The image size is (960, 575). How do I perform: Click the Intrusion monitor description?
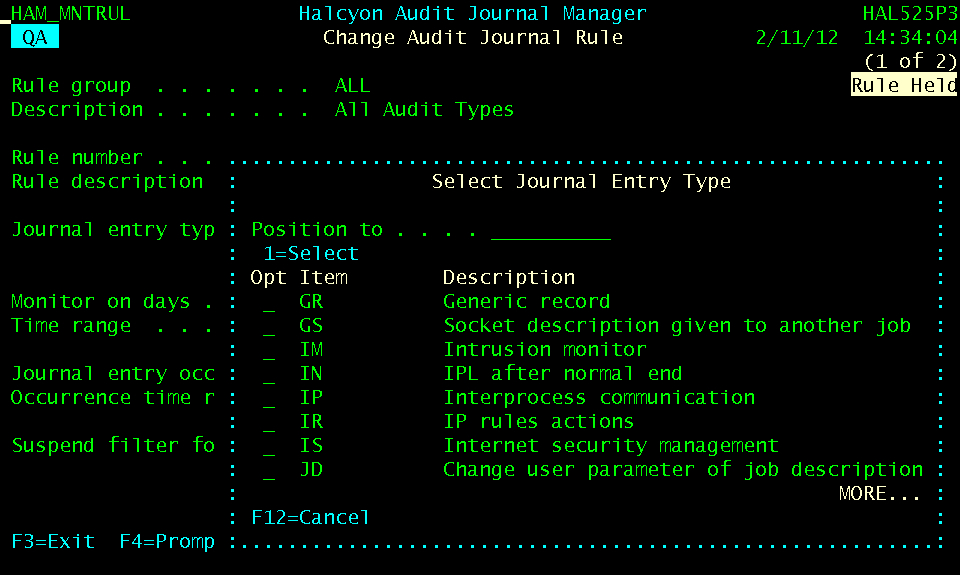point(544,350)
